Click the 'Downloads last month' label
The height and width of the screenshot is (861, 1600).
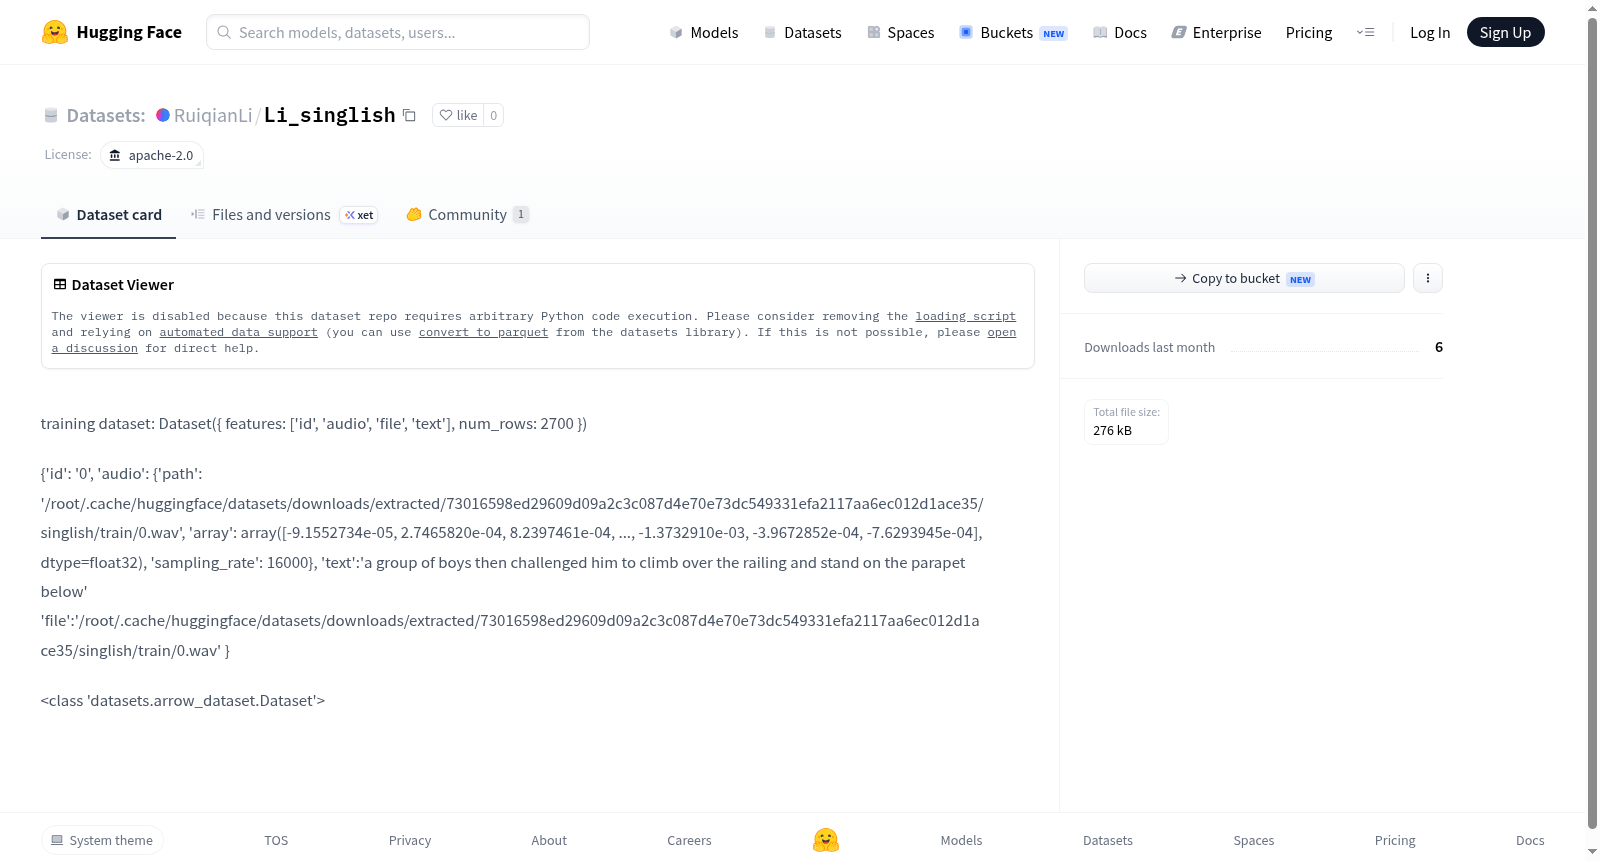1150,348
